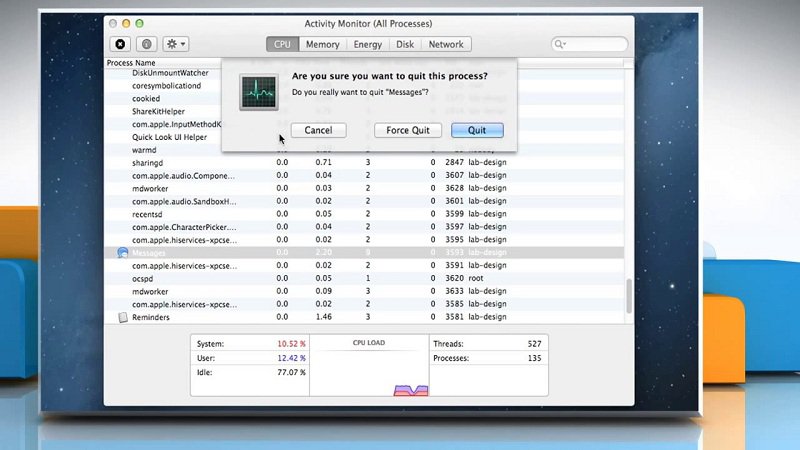
Task: Click the Quit Process stop icon in toolbar
Action: [121, 44]
